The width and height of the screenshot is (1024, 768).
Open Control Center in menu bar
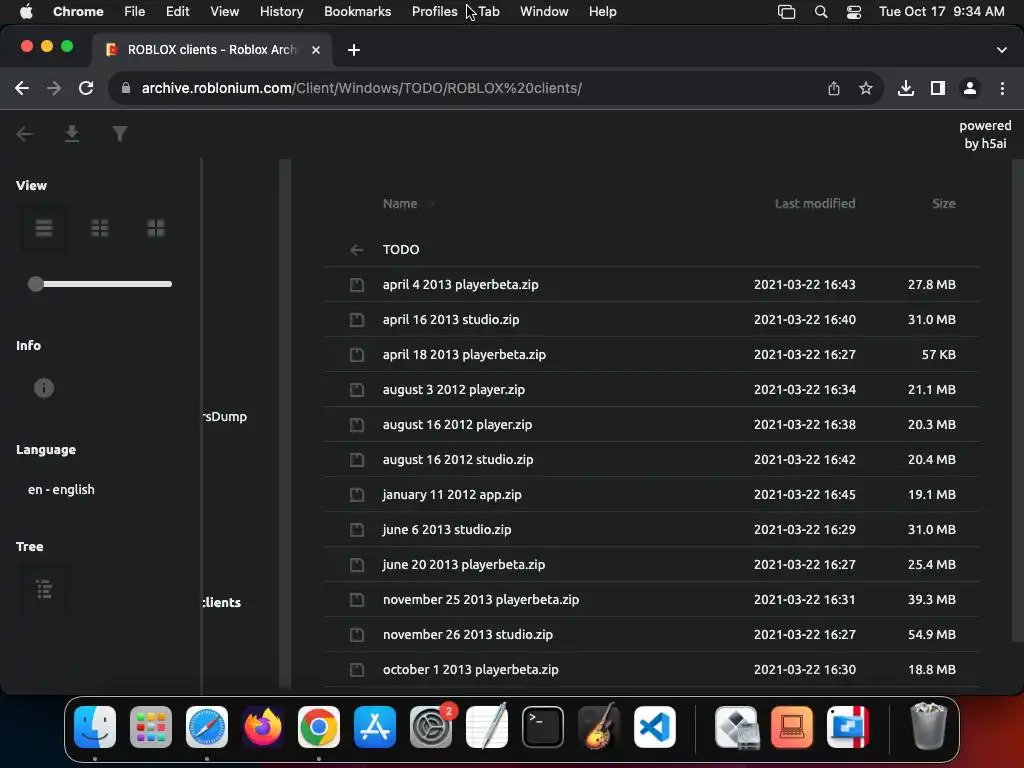pos(854,12)
